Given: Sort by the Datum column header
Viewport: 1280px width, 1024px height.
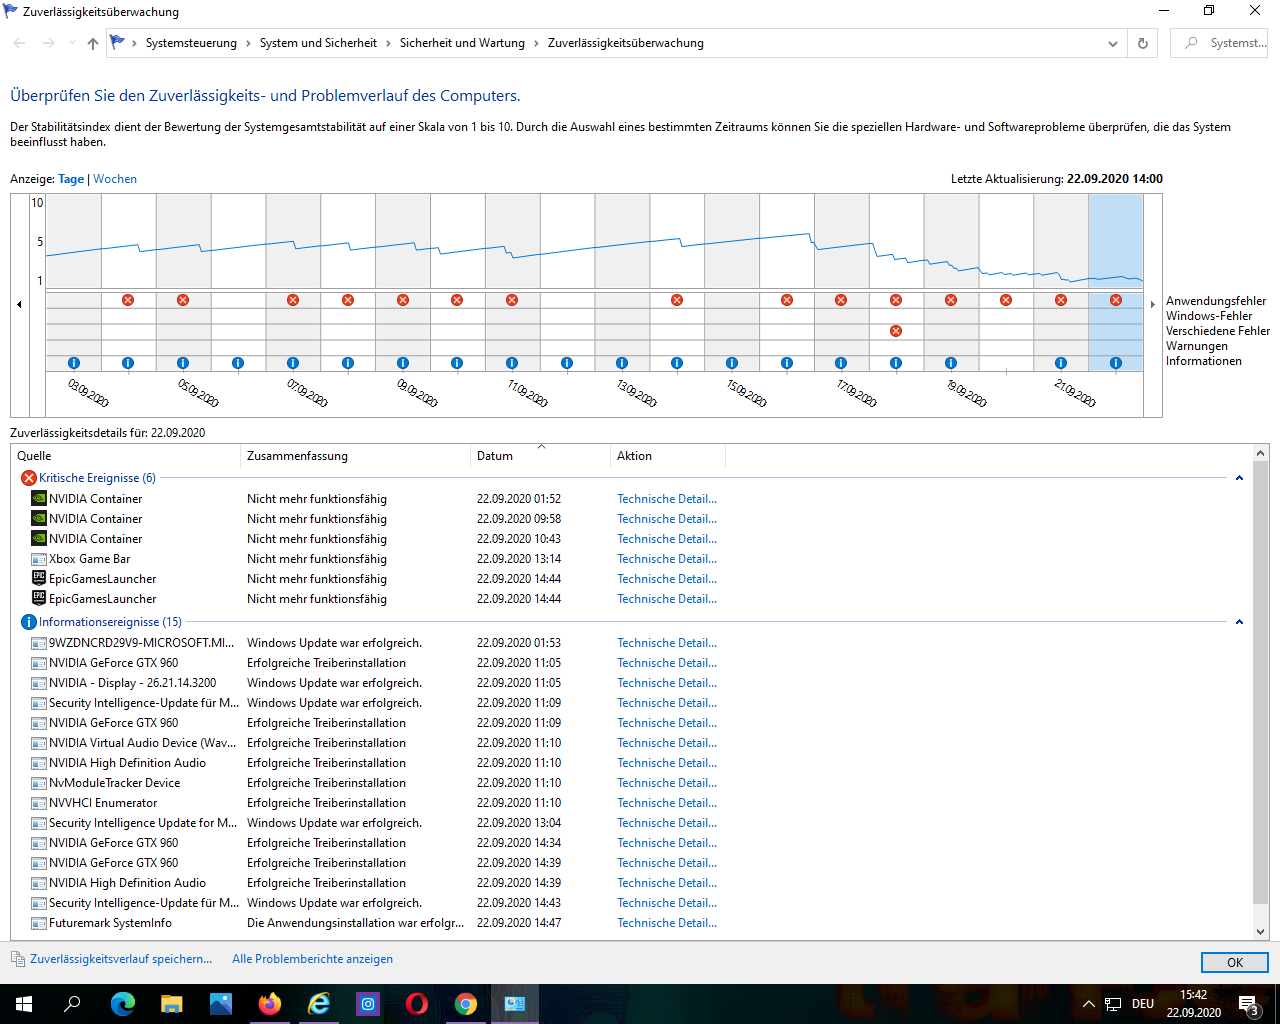Looking at the screenshot, I should pos(540,456).
